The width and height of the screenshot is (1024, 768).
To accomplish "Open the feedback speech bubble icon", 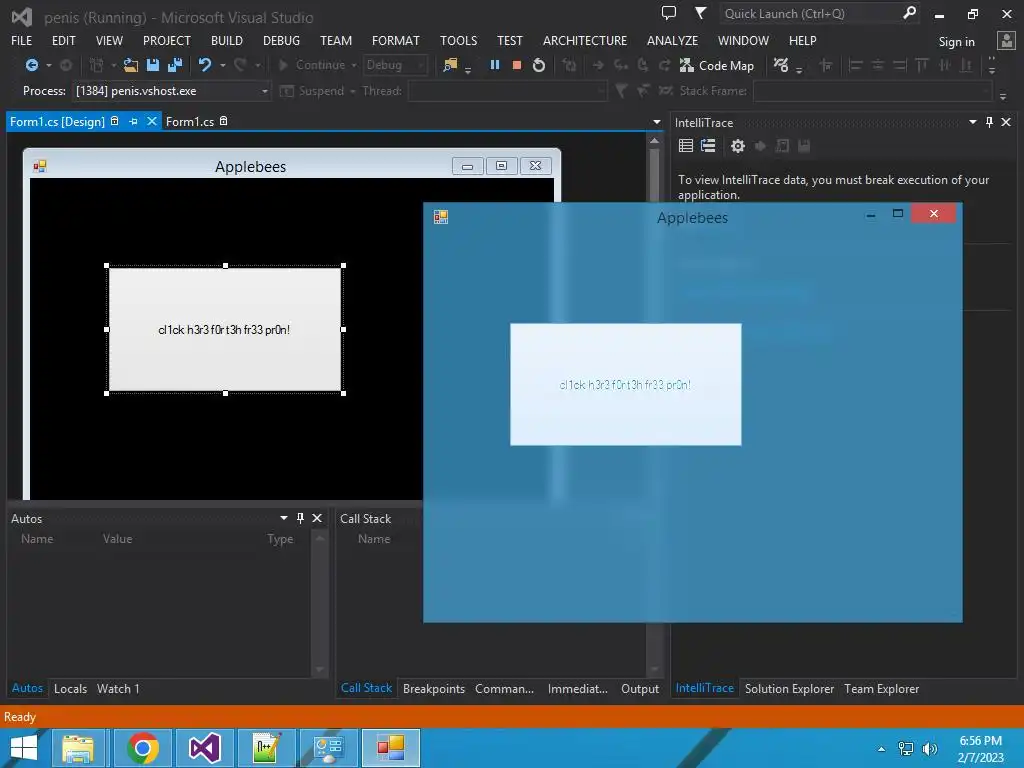I will [669, 13].
